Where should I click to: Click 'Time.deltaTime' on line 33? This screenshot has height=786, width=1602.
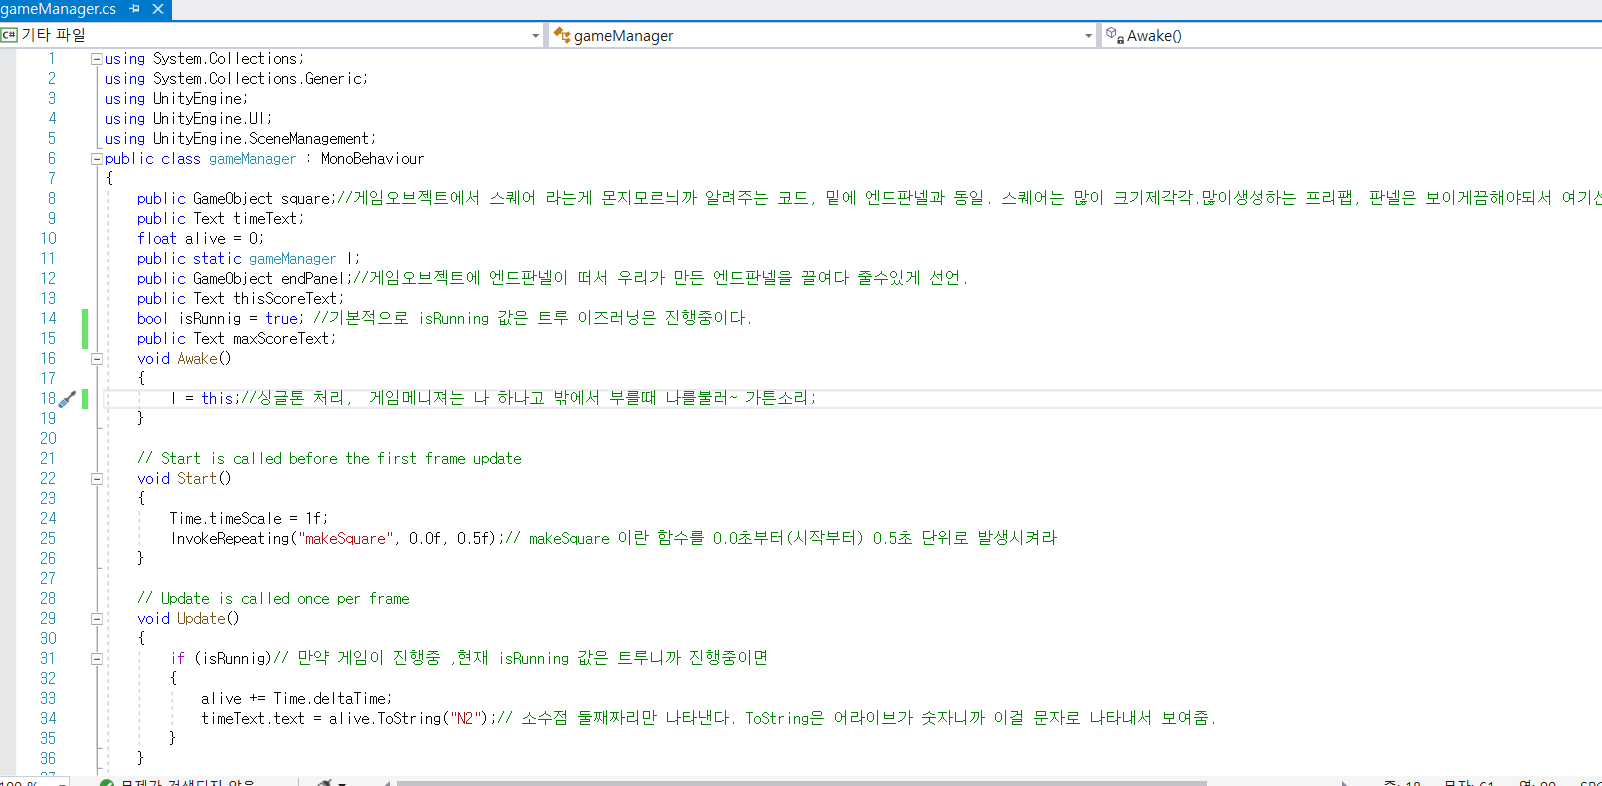(329, 699)
